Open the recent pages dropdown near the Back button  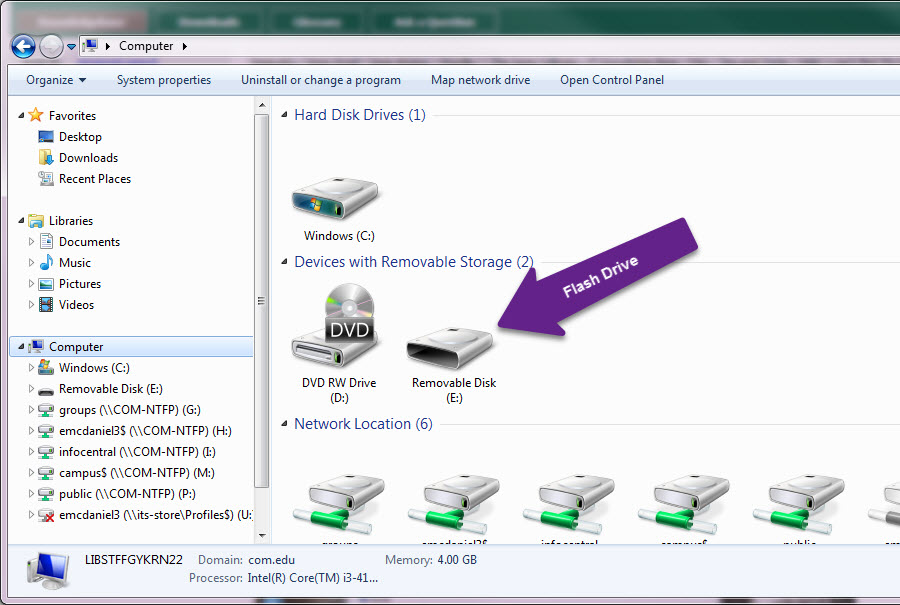pos(70,46)
